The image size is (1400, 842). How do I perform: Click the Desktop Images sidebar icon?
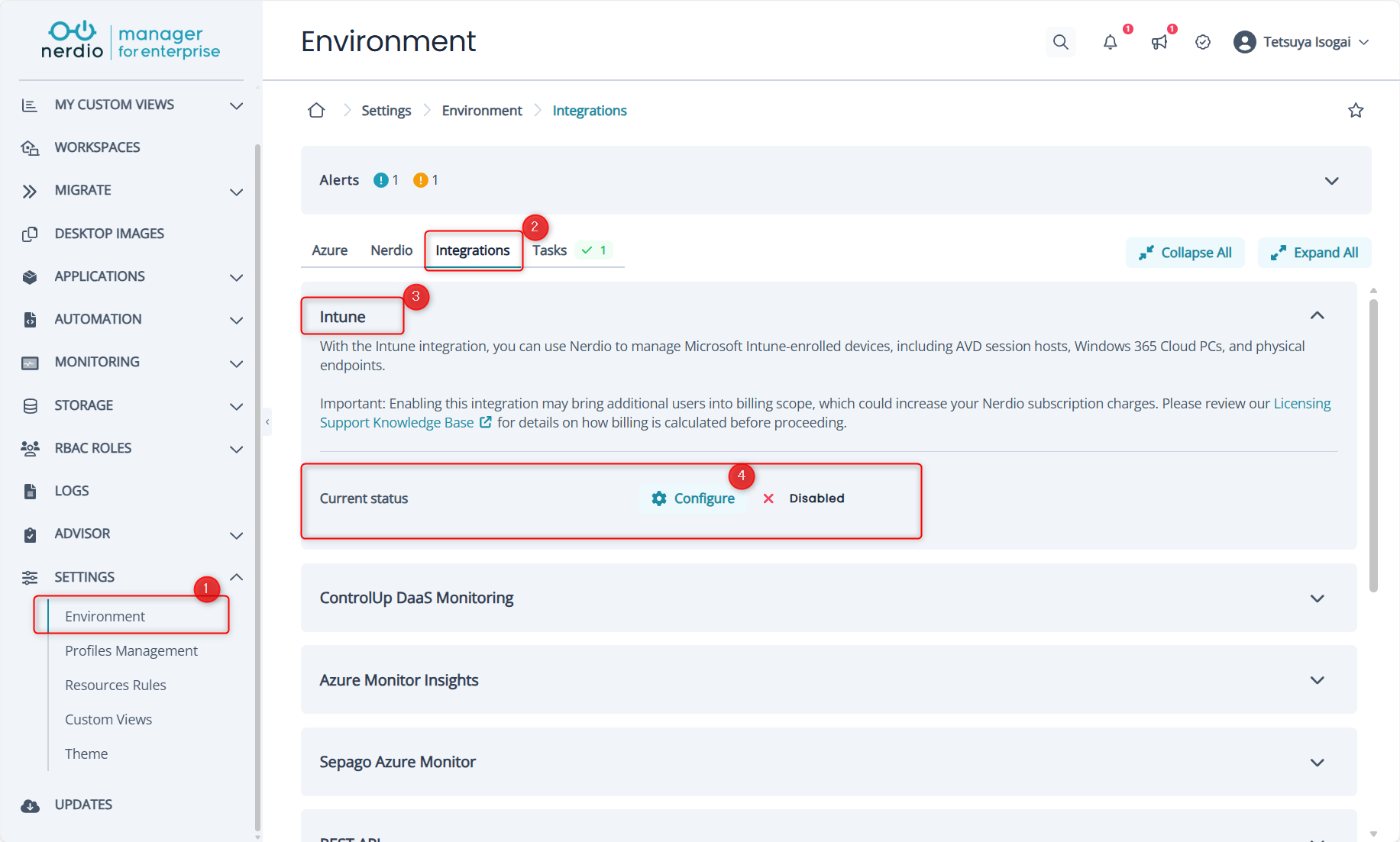click(30, 234)
